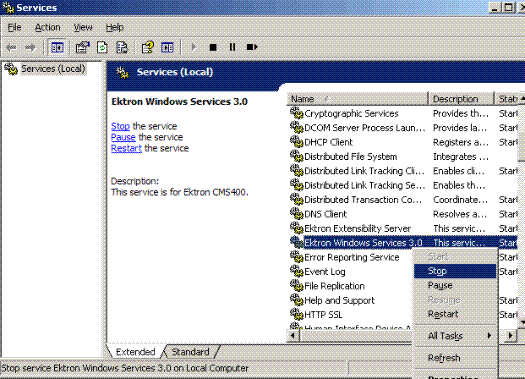Switch to the Extended tab

[135, 352]
